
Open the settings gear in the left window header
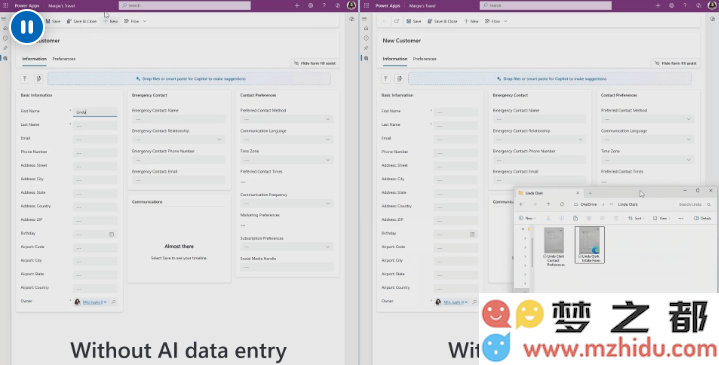click(310, 6)
